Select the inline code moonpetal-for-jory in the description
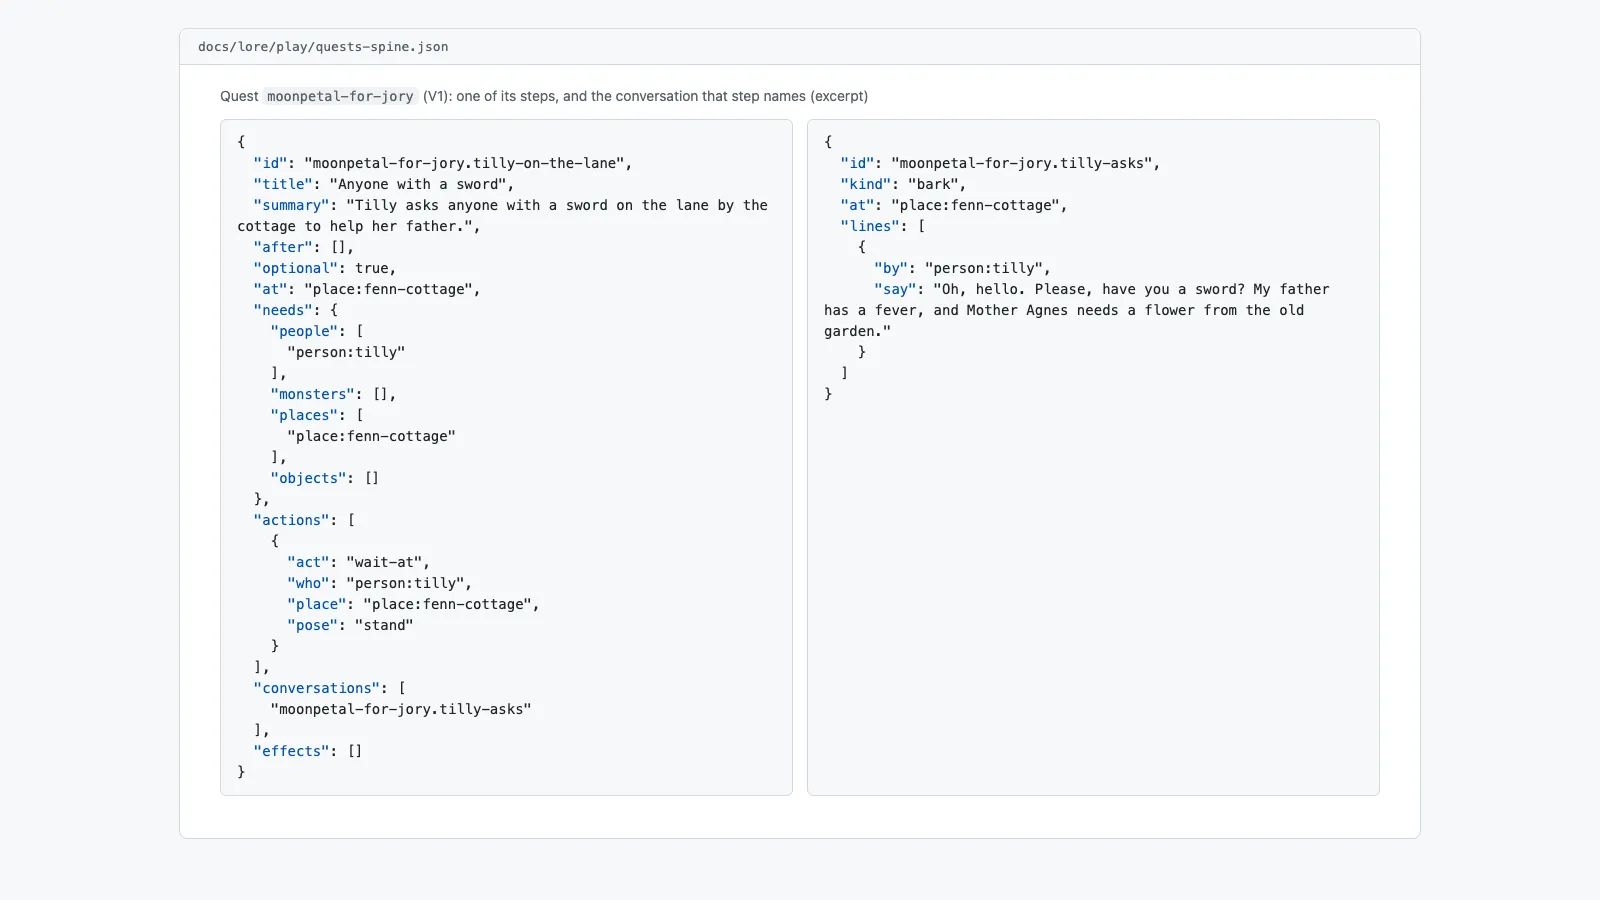 click(340, 97)
